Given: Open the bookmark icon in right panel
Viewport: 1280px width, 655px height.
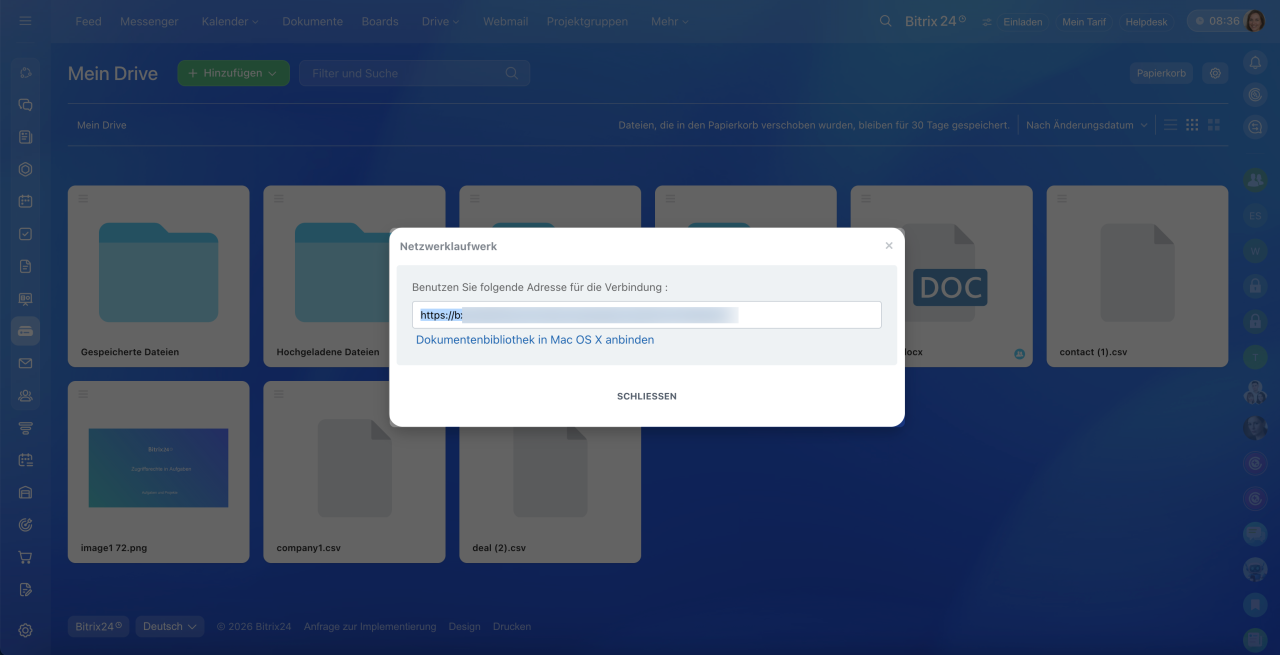Looking at the screenshot, I should coord(1255,604).
